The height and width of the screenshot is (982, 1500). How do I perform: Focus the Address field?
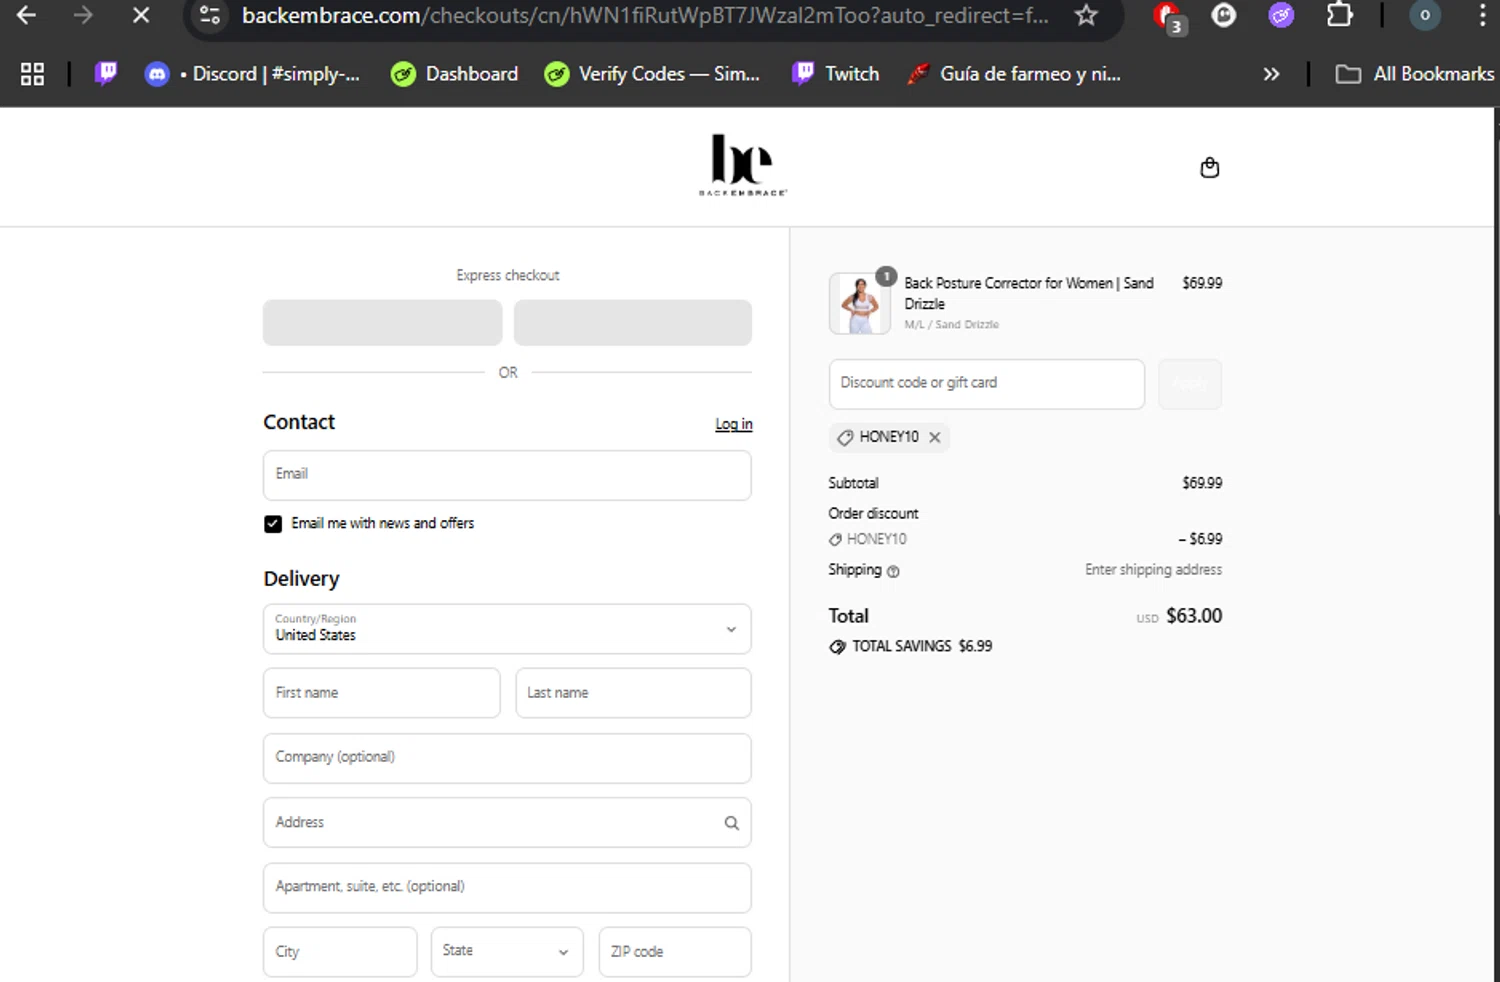tap(507, 823)
